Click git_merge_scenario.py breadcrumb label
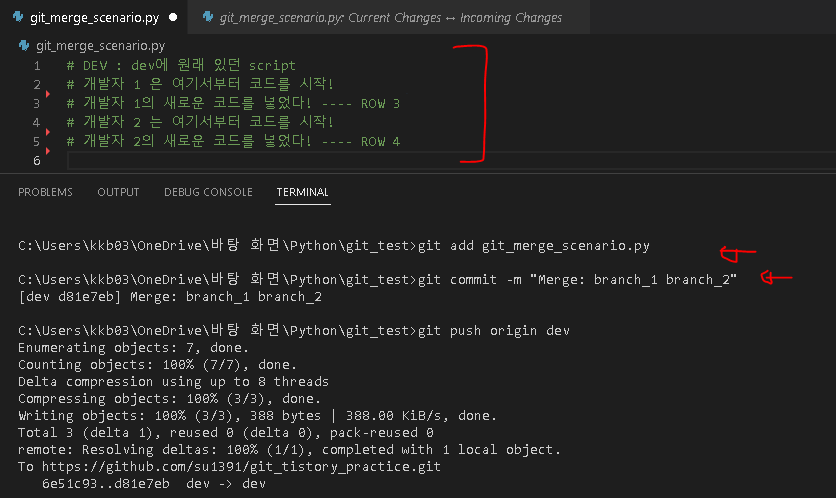Viewport: 836px width, 498px height. 100,46
